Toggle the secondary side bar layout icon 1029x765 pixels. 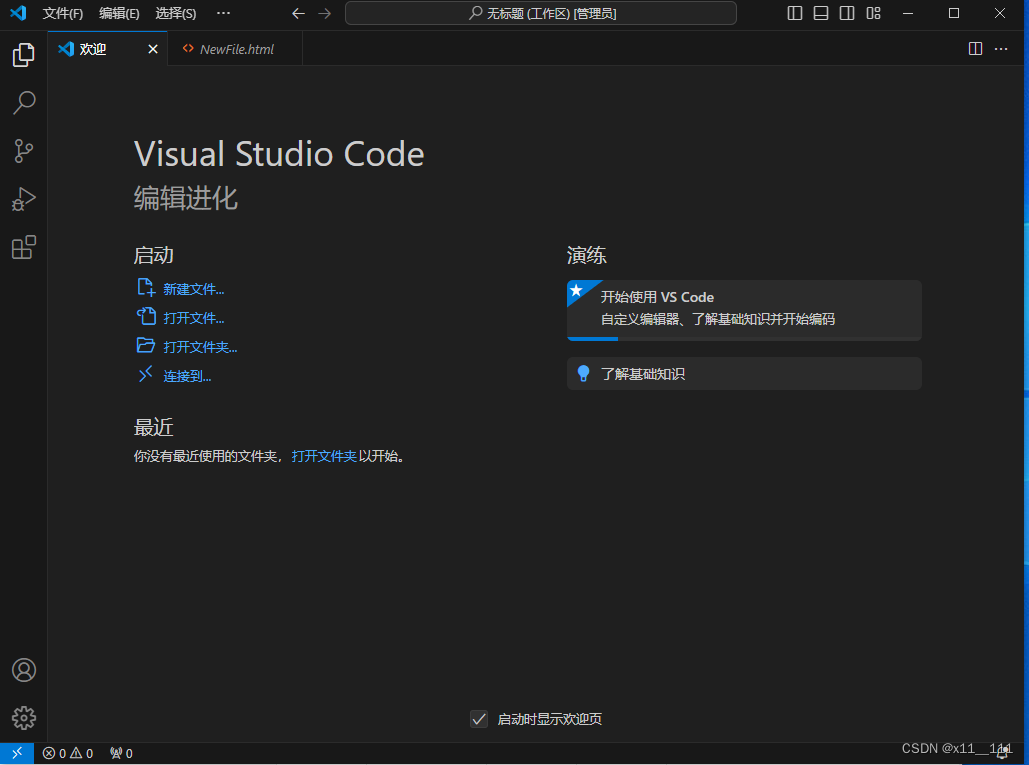pyautogui.click(x=847, y=13)
